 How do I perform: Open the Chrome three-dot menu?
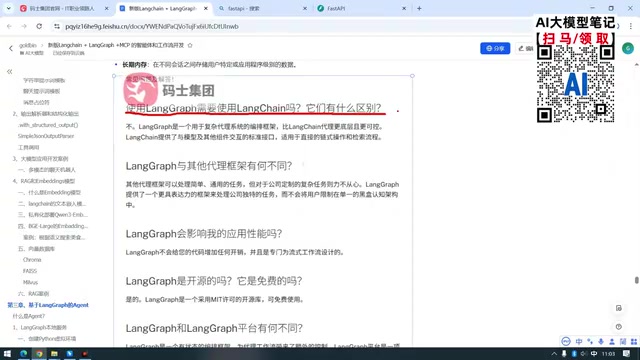(631, 26)
